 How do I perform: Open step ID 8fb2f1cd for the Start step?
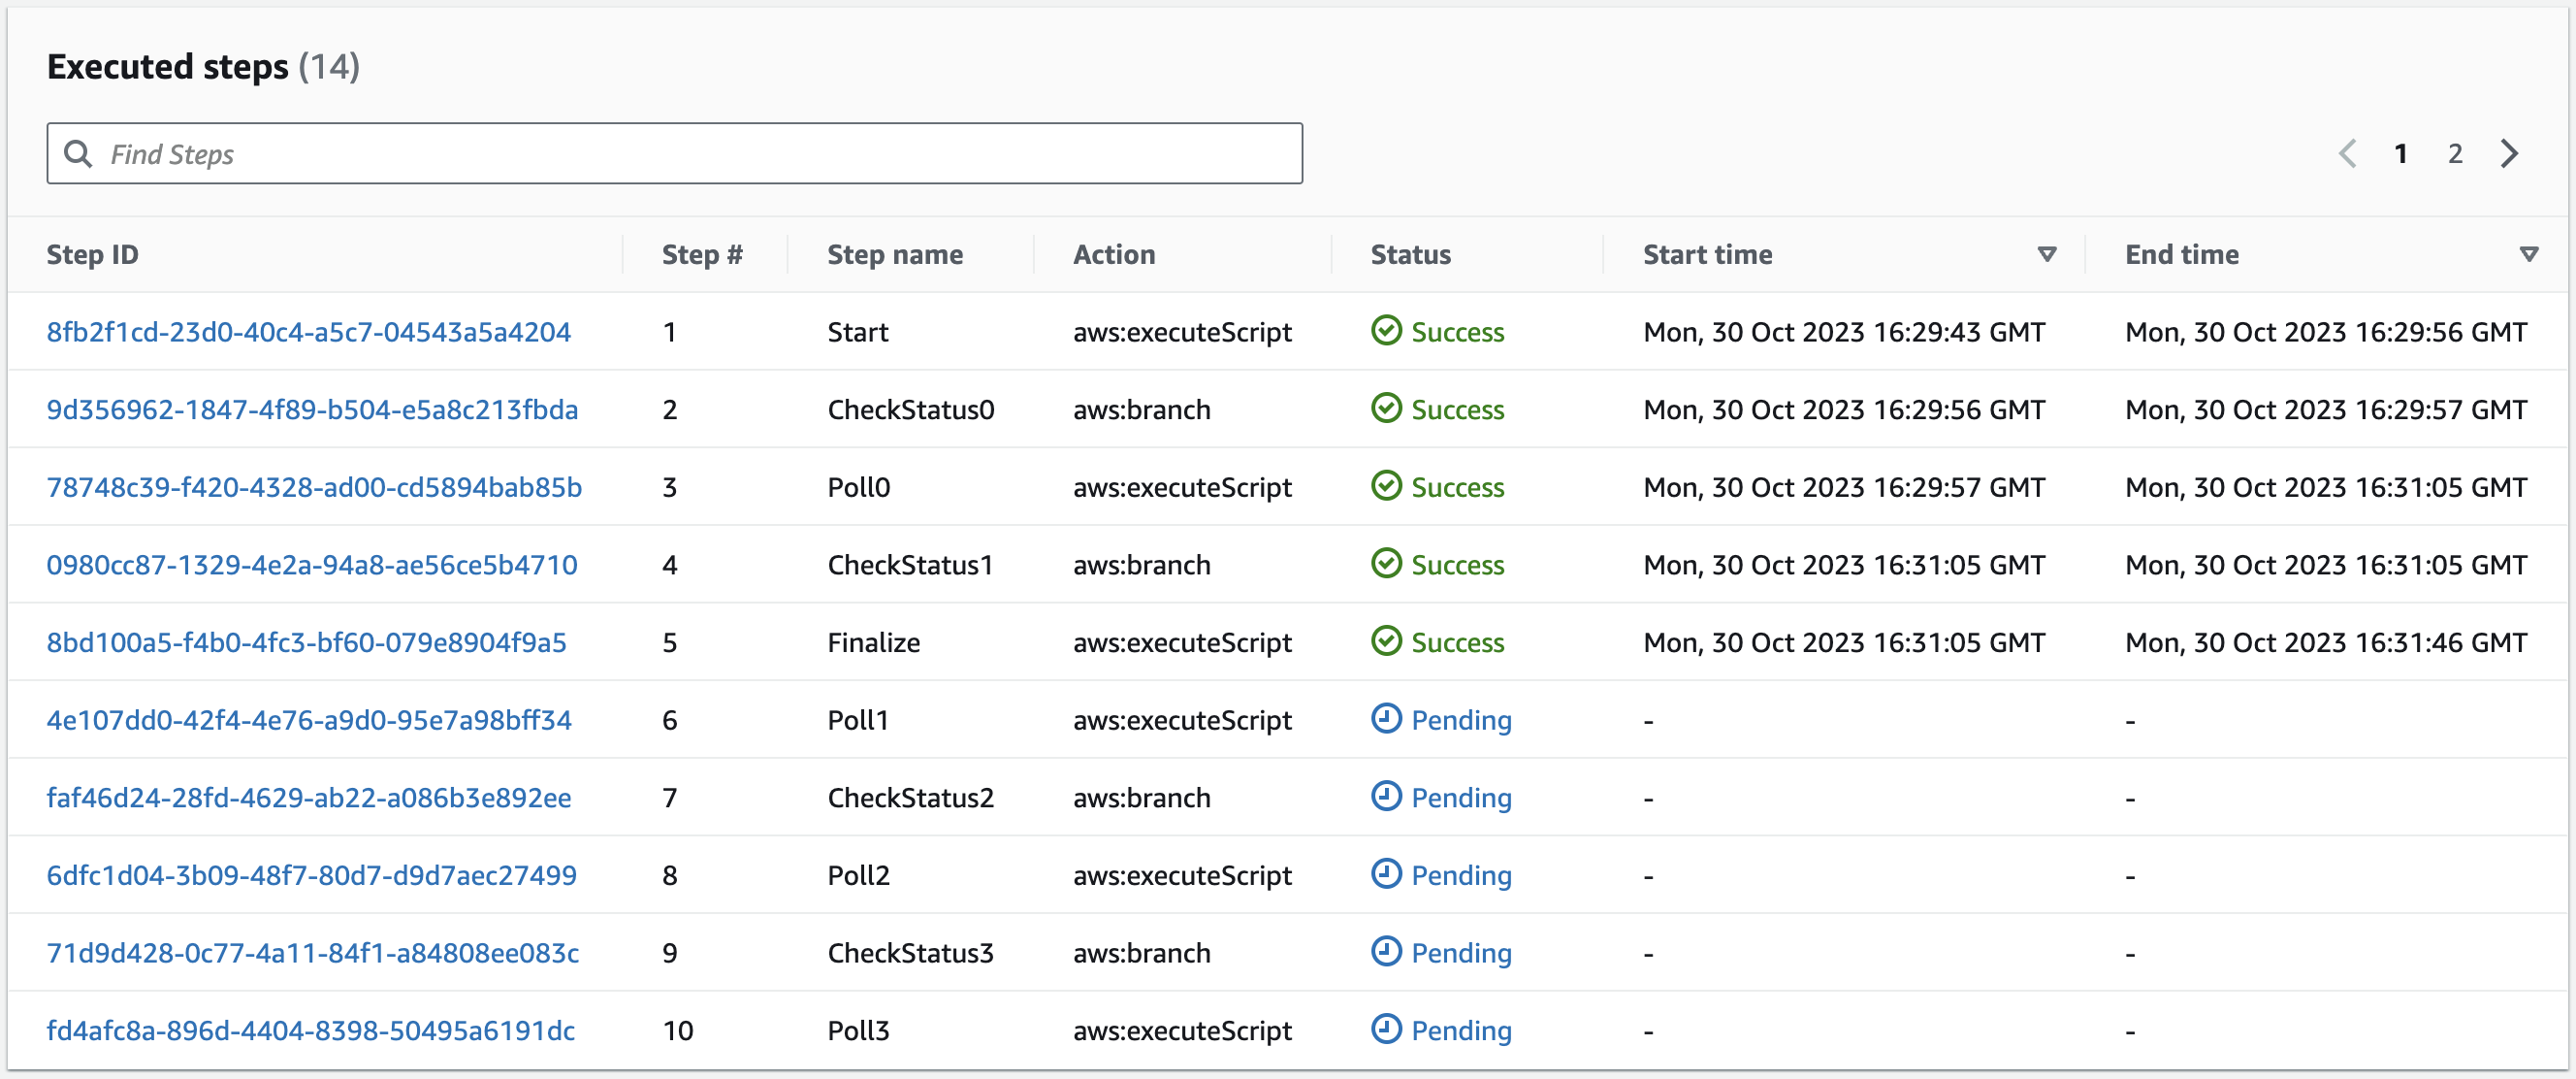[310, 331]
